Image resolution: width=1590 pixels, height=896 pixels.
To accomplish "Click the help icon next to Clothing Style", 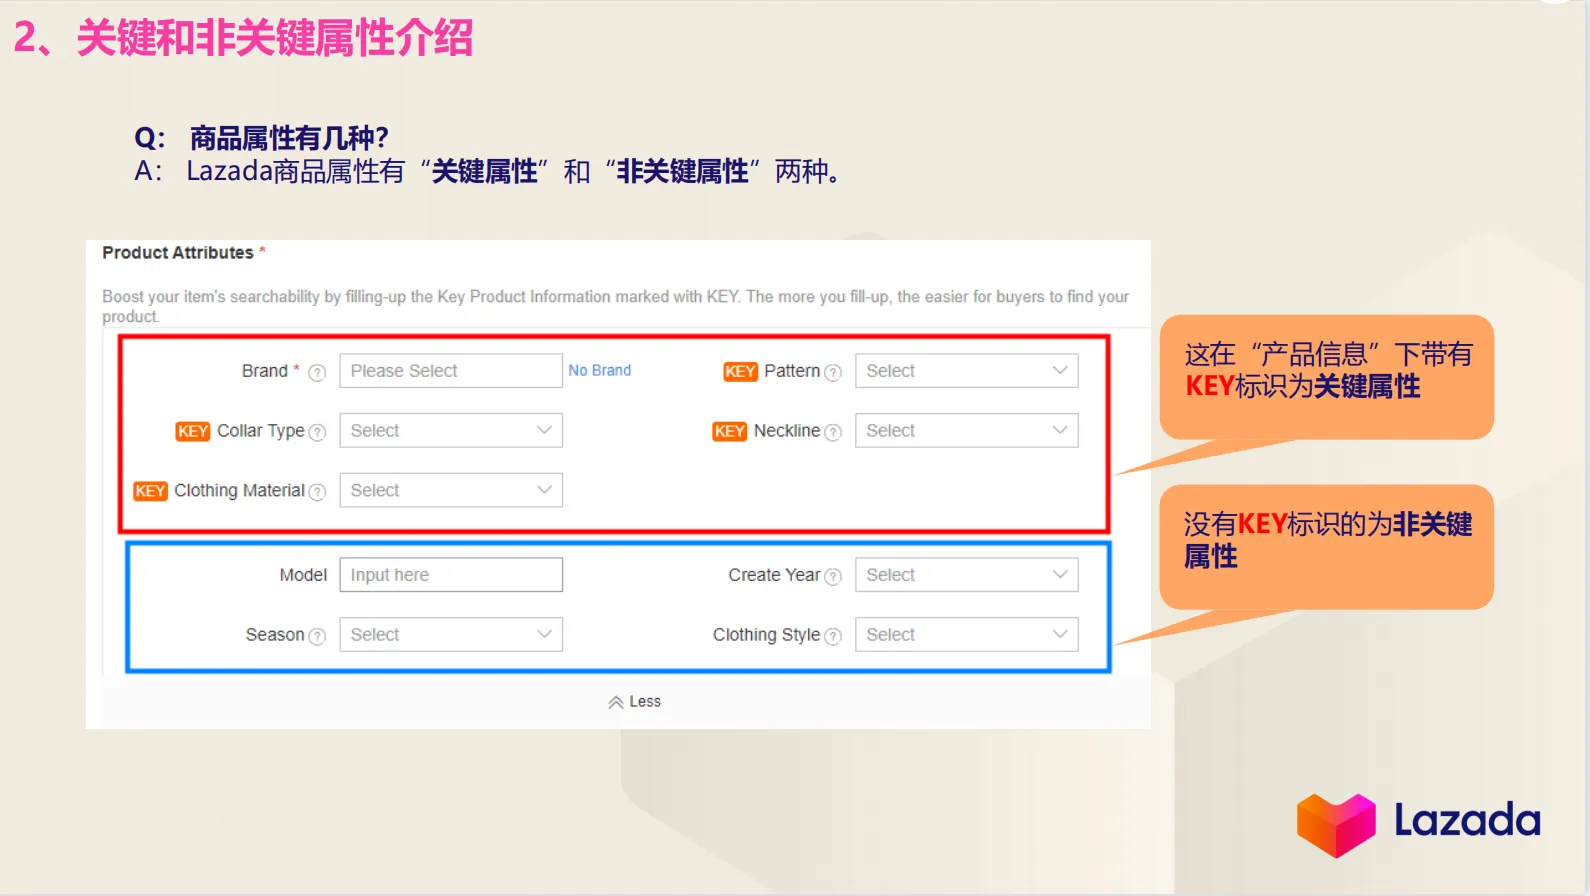I will click(x=832, y=636).
